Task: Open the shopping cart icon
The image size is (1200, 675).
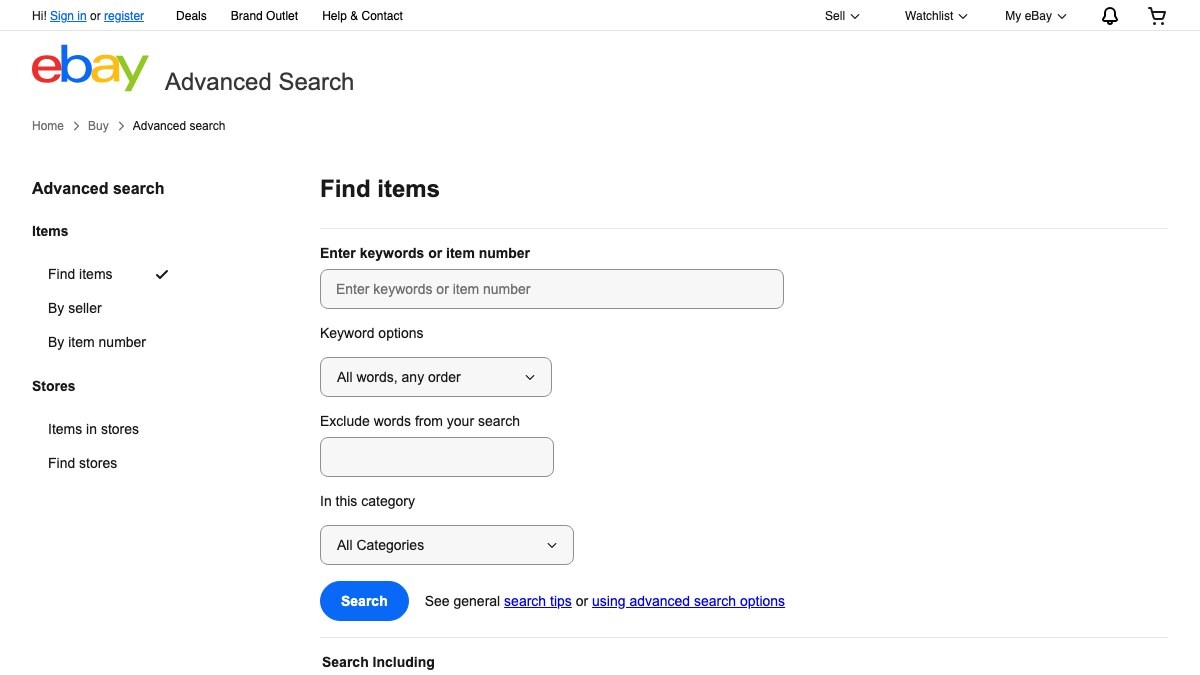Action: tap(1157, 16)
